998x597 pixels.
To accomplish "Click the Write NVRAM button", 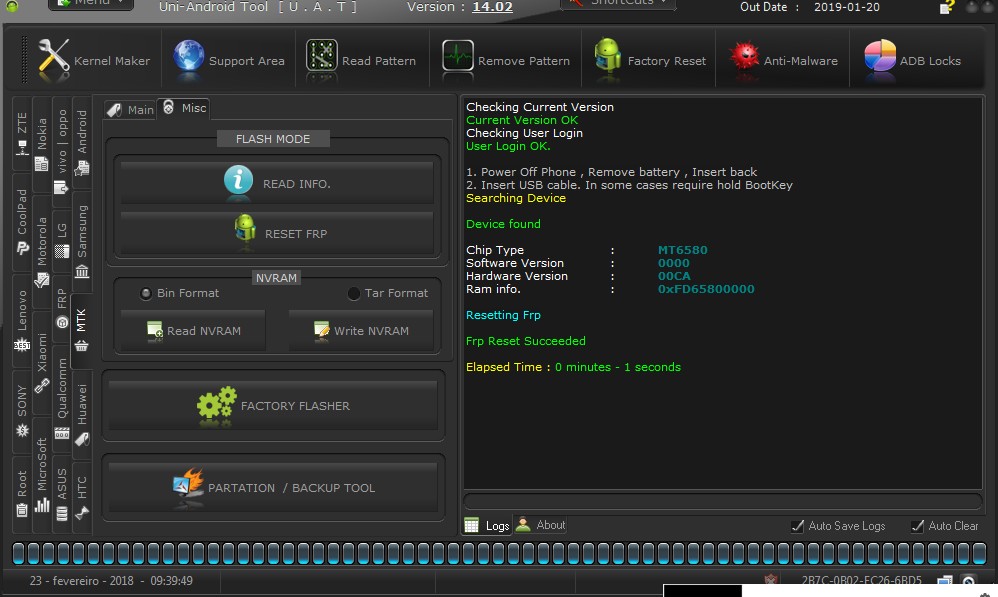I will click(x=361, y=330).
